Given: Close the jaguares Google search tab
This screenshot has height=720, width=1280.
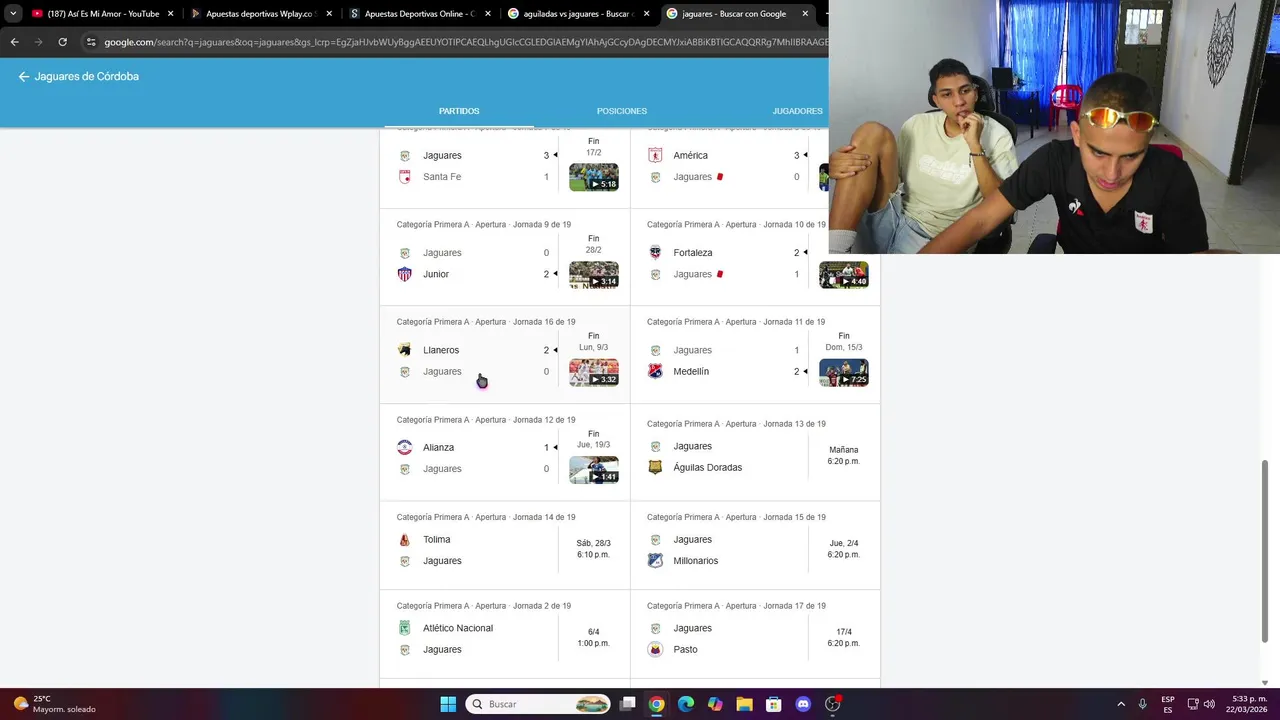Looking at the screenshot, I should (x=805, y=14).
